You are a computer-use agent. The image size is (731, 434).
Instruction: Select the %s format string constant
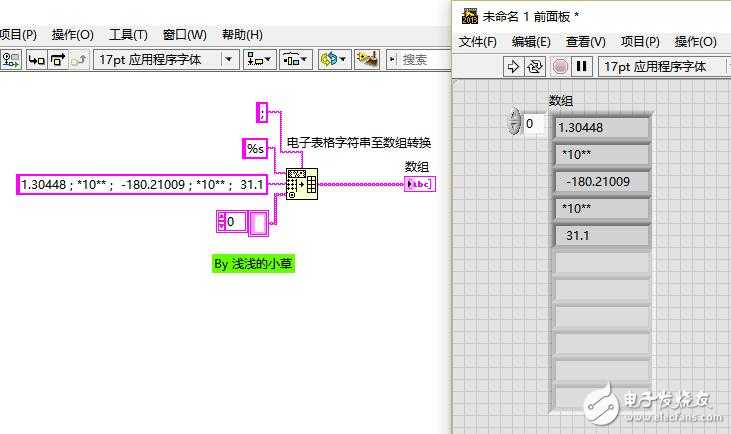(255, 149)
